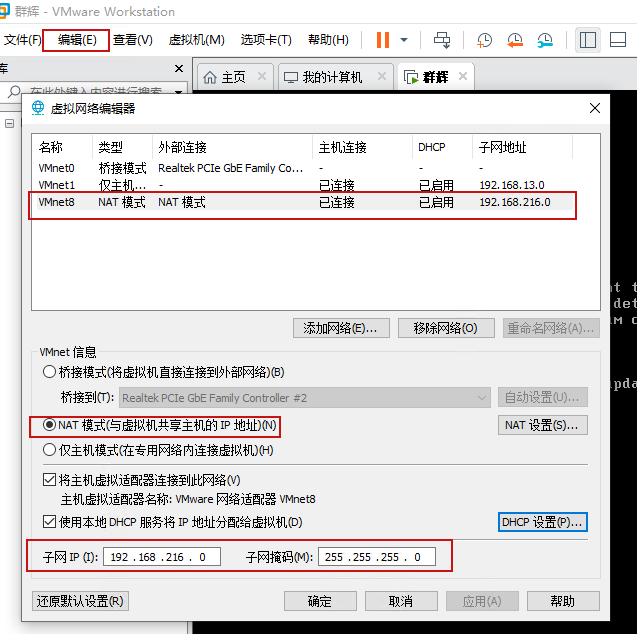
Task: Click the 名称 column header
Action: (x=64, y=147)
